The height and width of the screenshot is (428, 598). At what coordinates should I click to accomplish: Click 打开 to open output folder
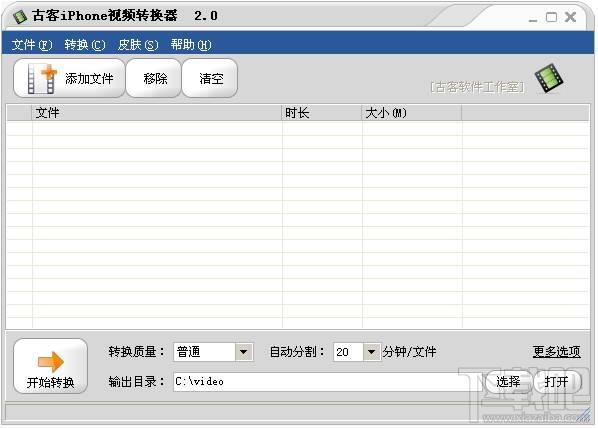557,381
